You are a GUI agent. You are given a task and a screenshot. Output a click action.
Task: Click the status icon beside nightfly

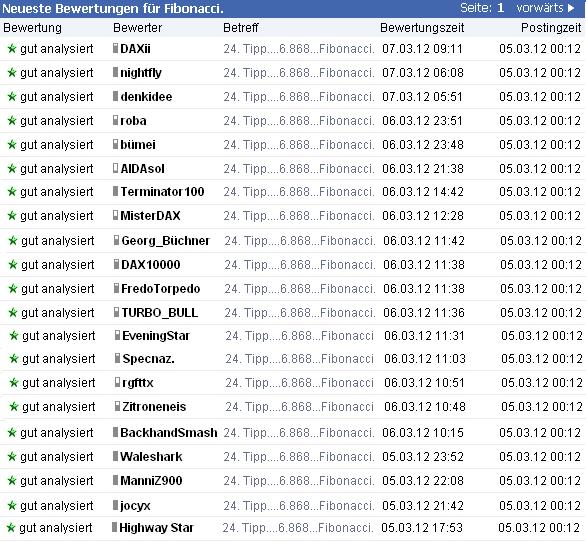[115, 72]
